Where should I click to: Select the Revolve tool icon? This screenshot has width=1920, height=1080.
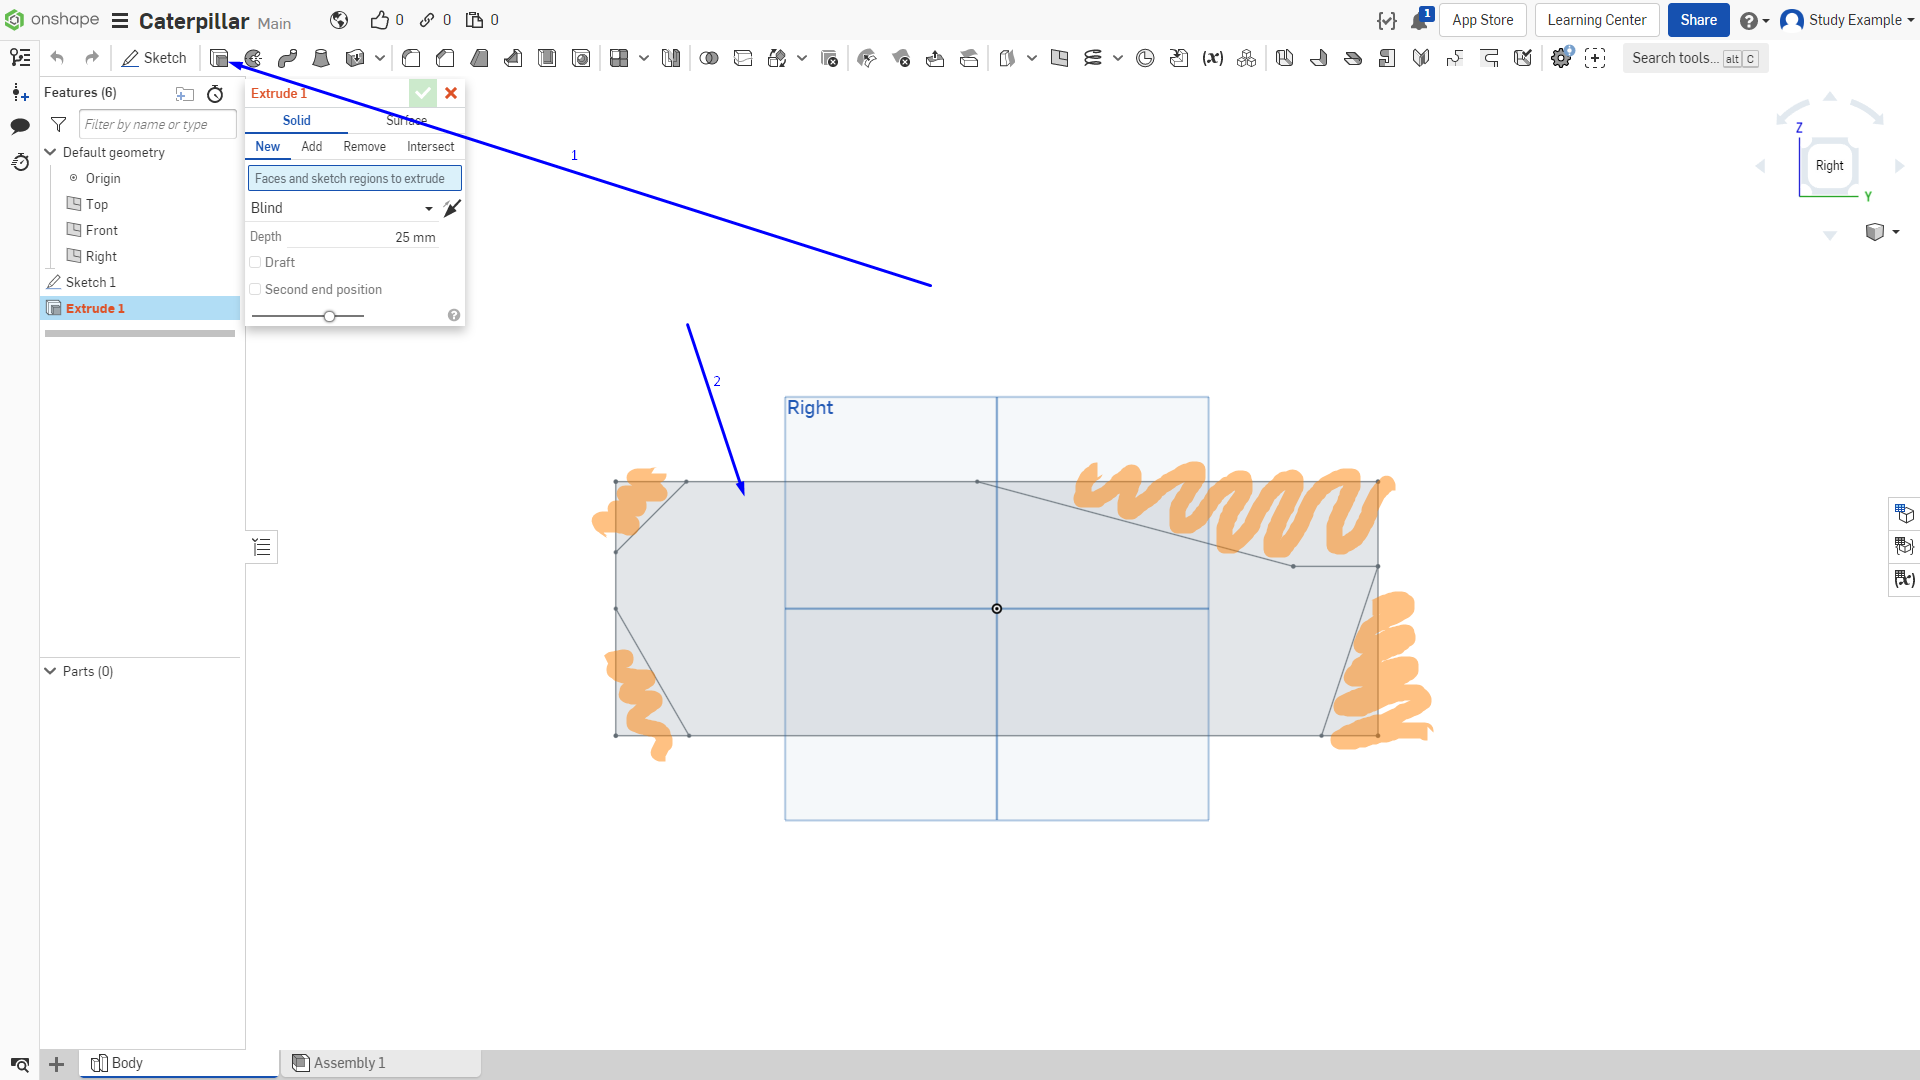253,58
